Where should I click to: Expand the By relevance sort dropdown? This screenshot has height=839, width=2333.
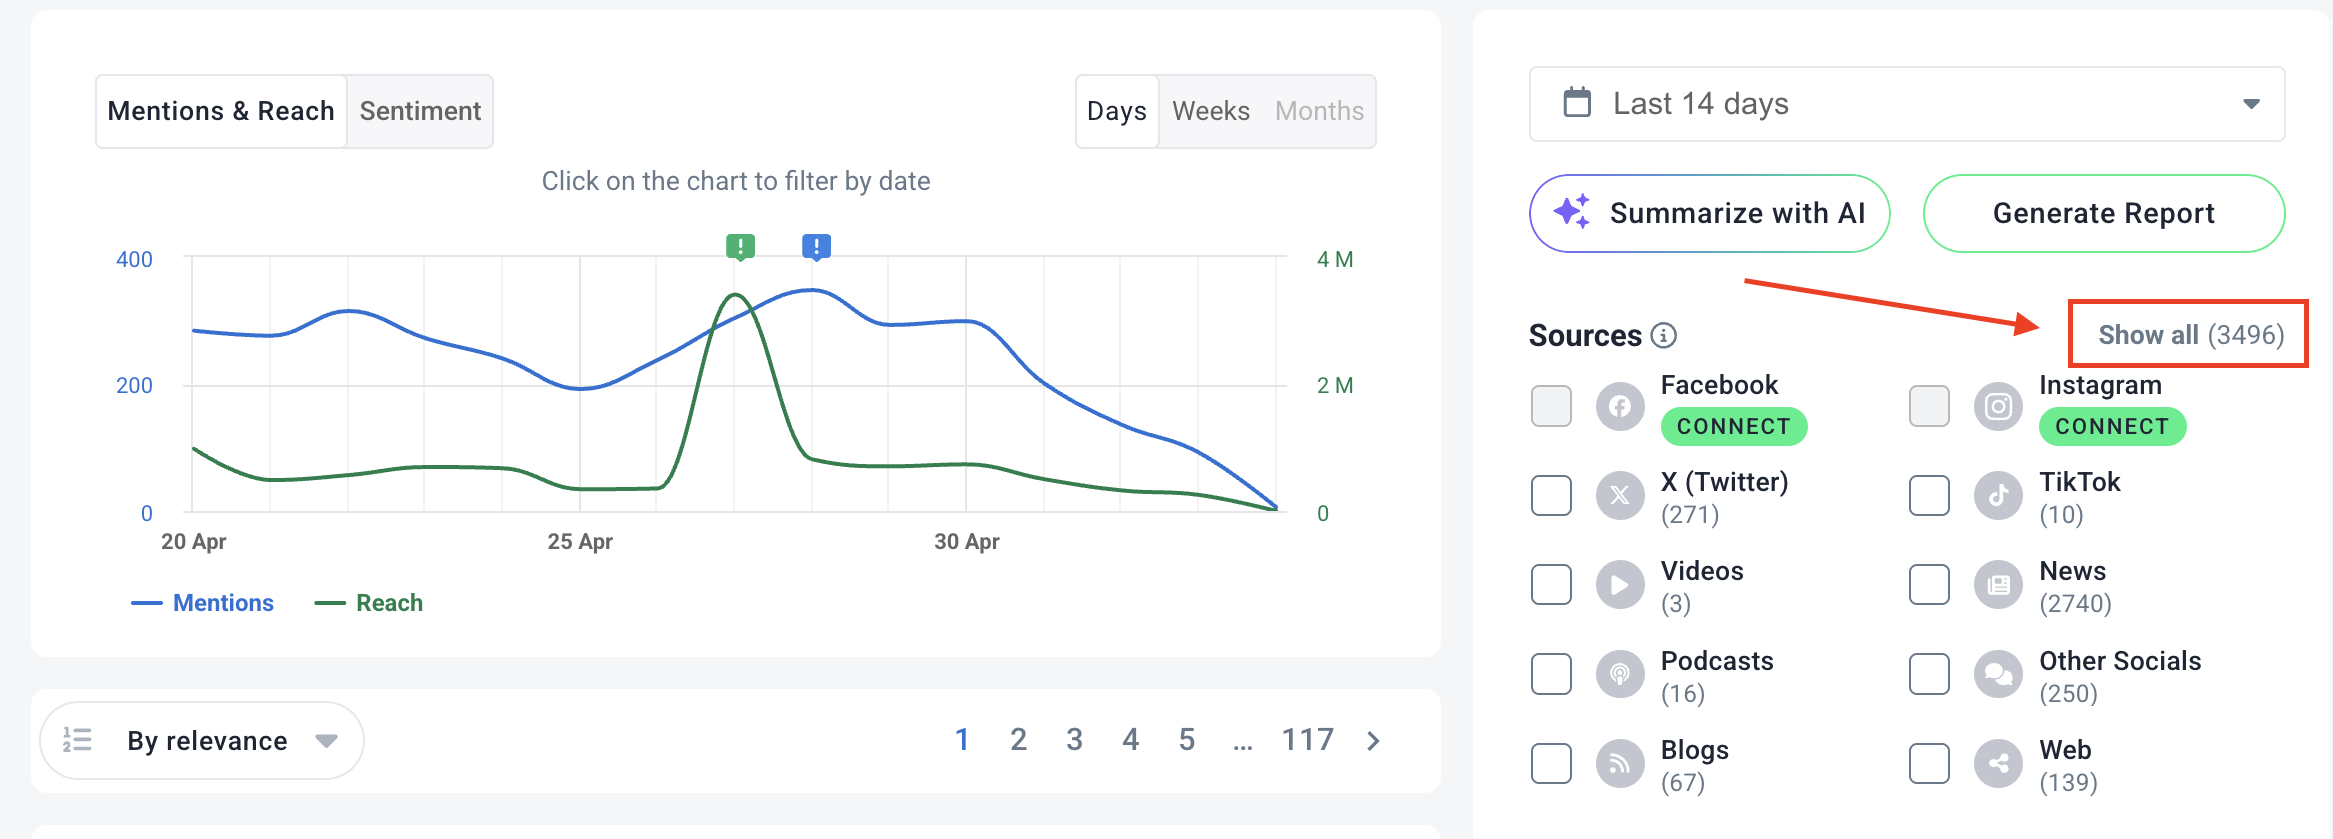tap(202, 740)
